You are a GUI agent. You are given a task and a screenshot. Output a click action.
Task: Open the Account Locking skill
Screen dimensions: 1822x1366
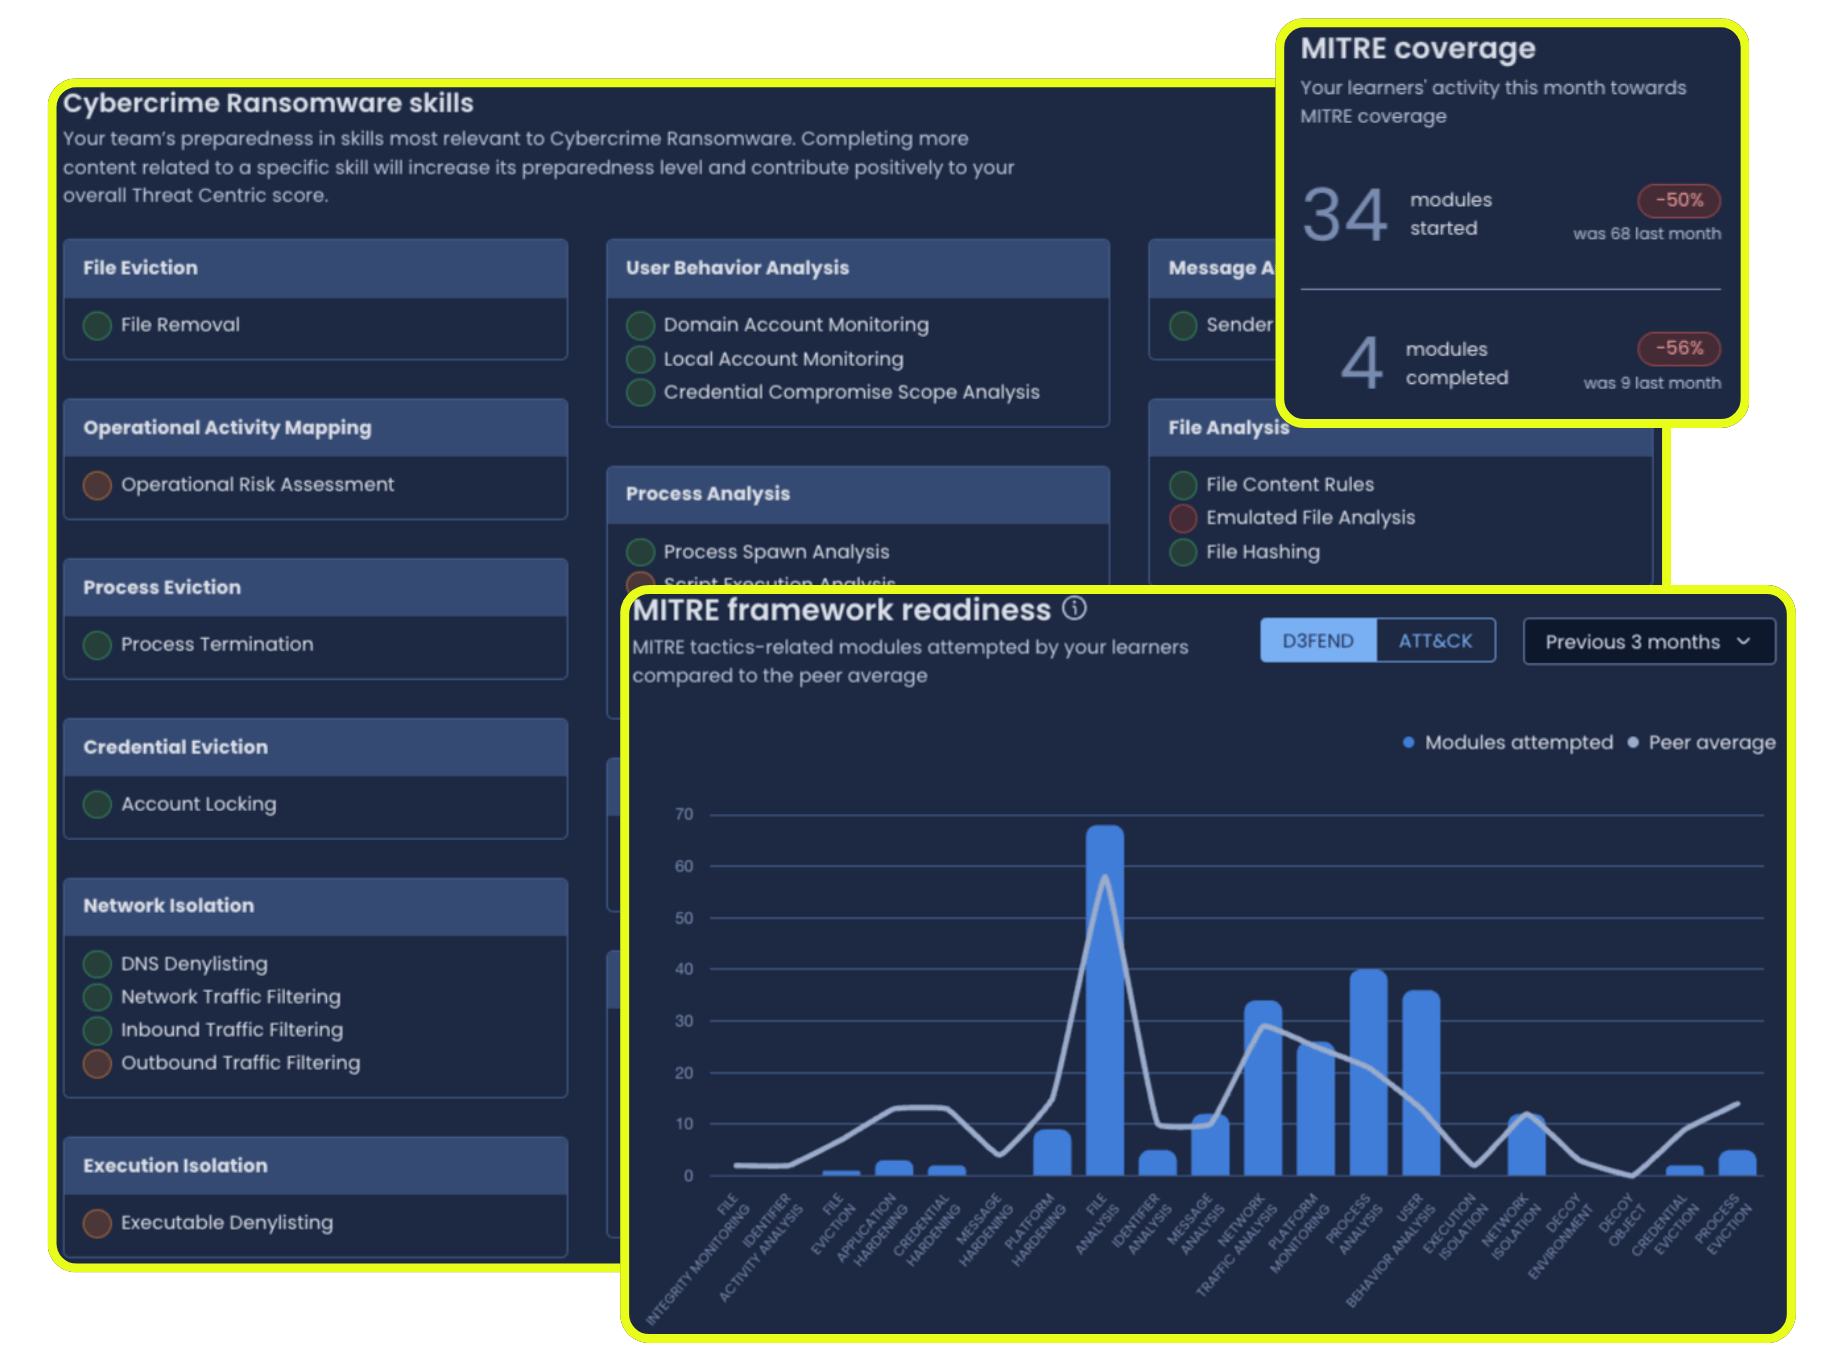(x=198, y=804)
